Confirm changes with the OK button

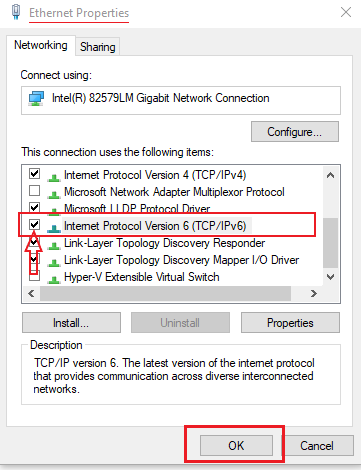click(236, 445)
